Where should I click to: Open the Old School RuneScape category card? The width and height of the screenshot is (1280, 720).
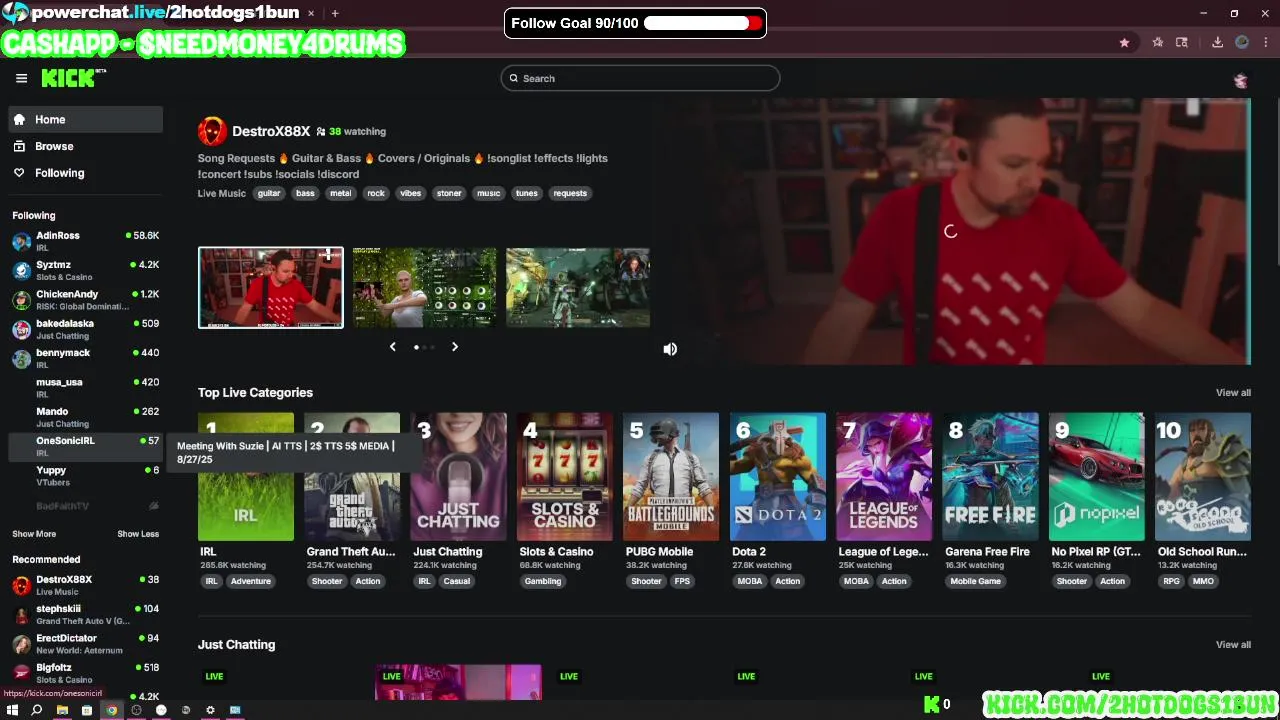(x=1203, y=477)
